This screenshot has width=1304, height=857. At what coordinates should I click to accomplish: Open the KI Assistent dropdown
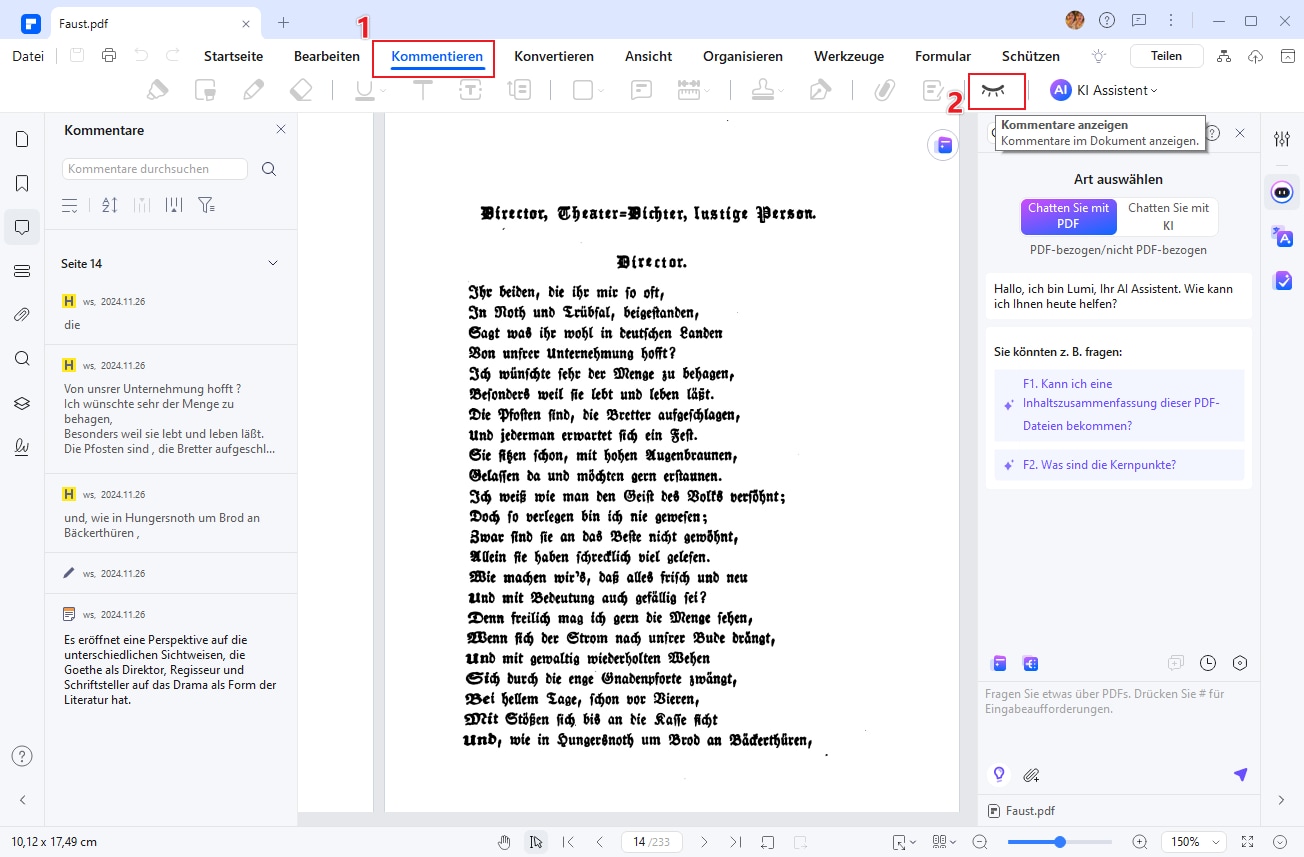click(x=1104, y=90)
